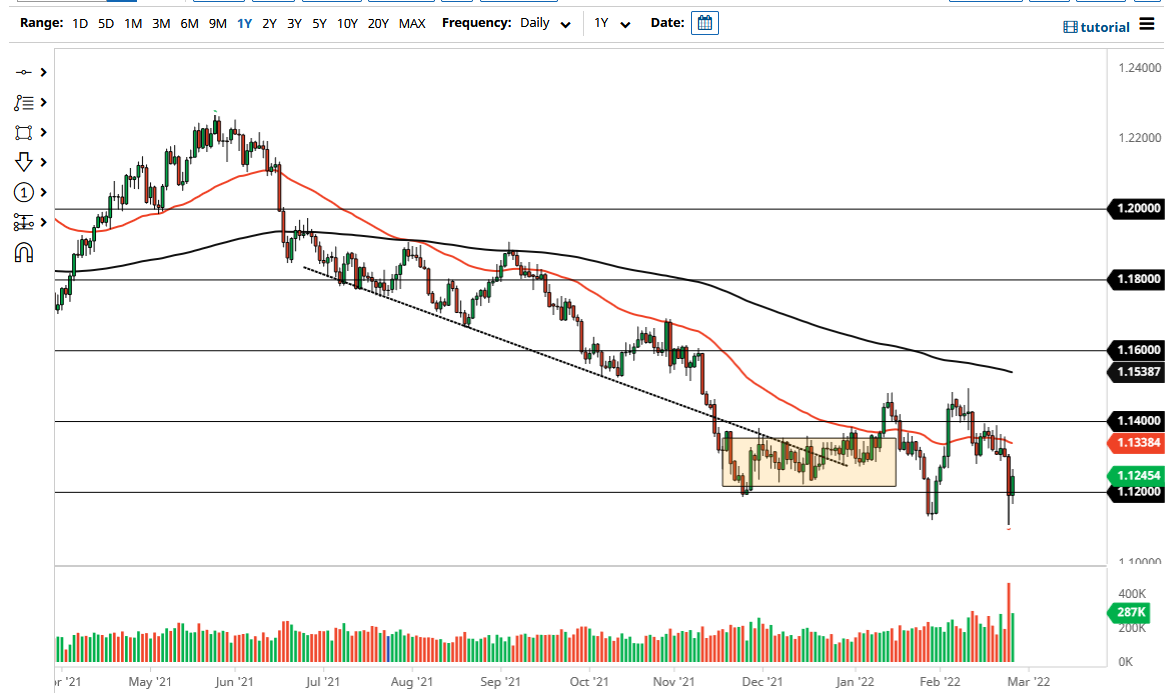
Task: Set the chart range to MAX
Action: pos(412,23)
